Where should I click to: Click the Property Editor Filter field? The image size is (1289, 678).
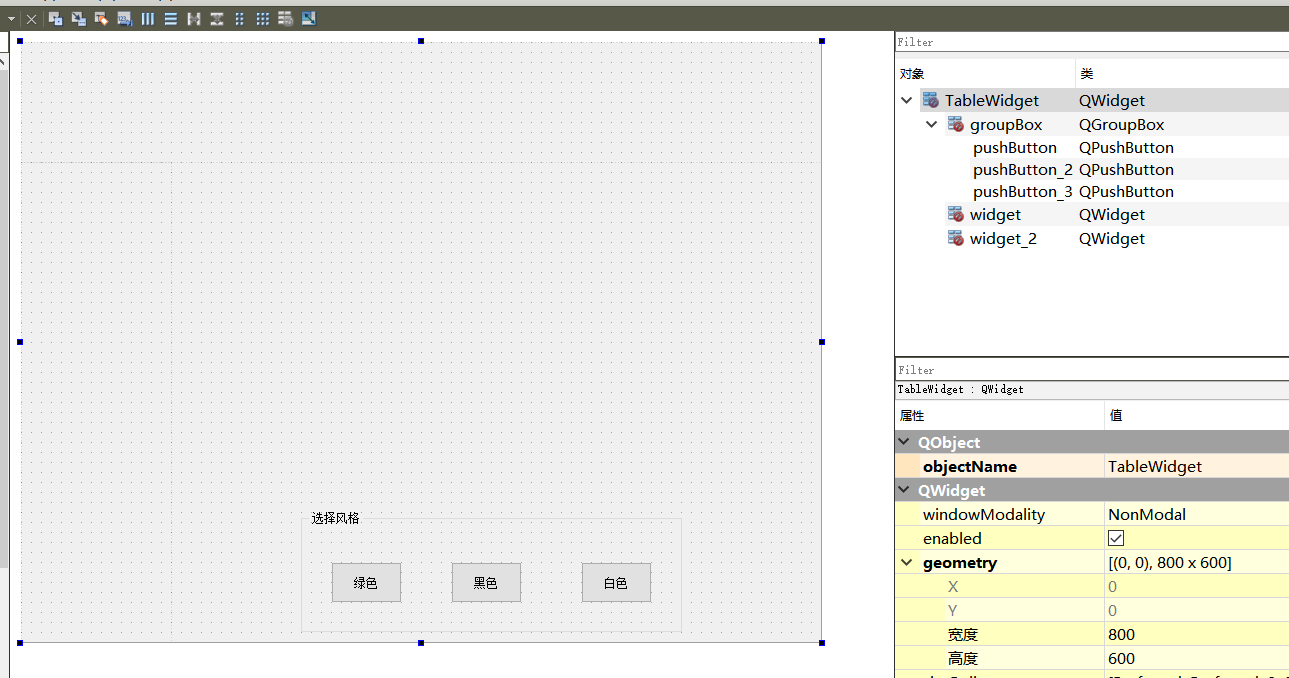(x=1092, y=370)
